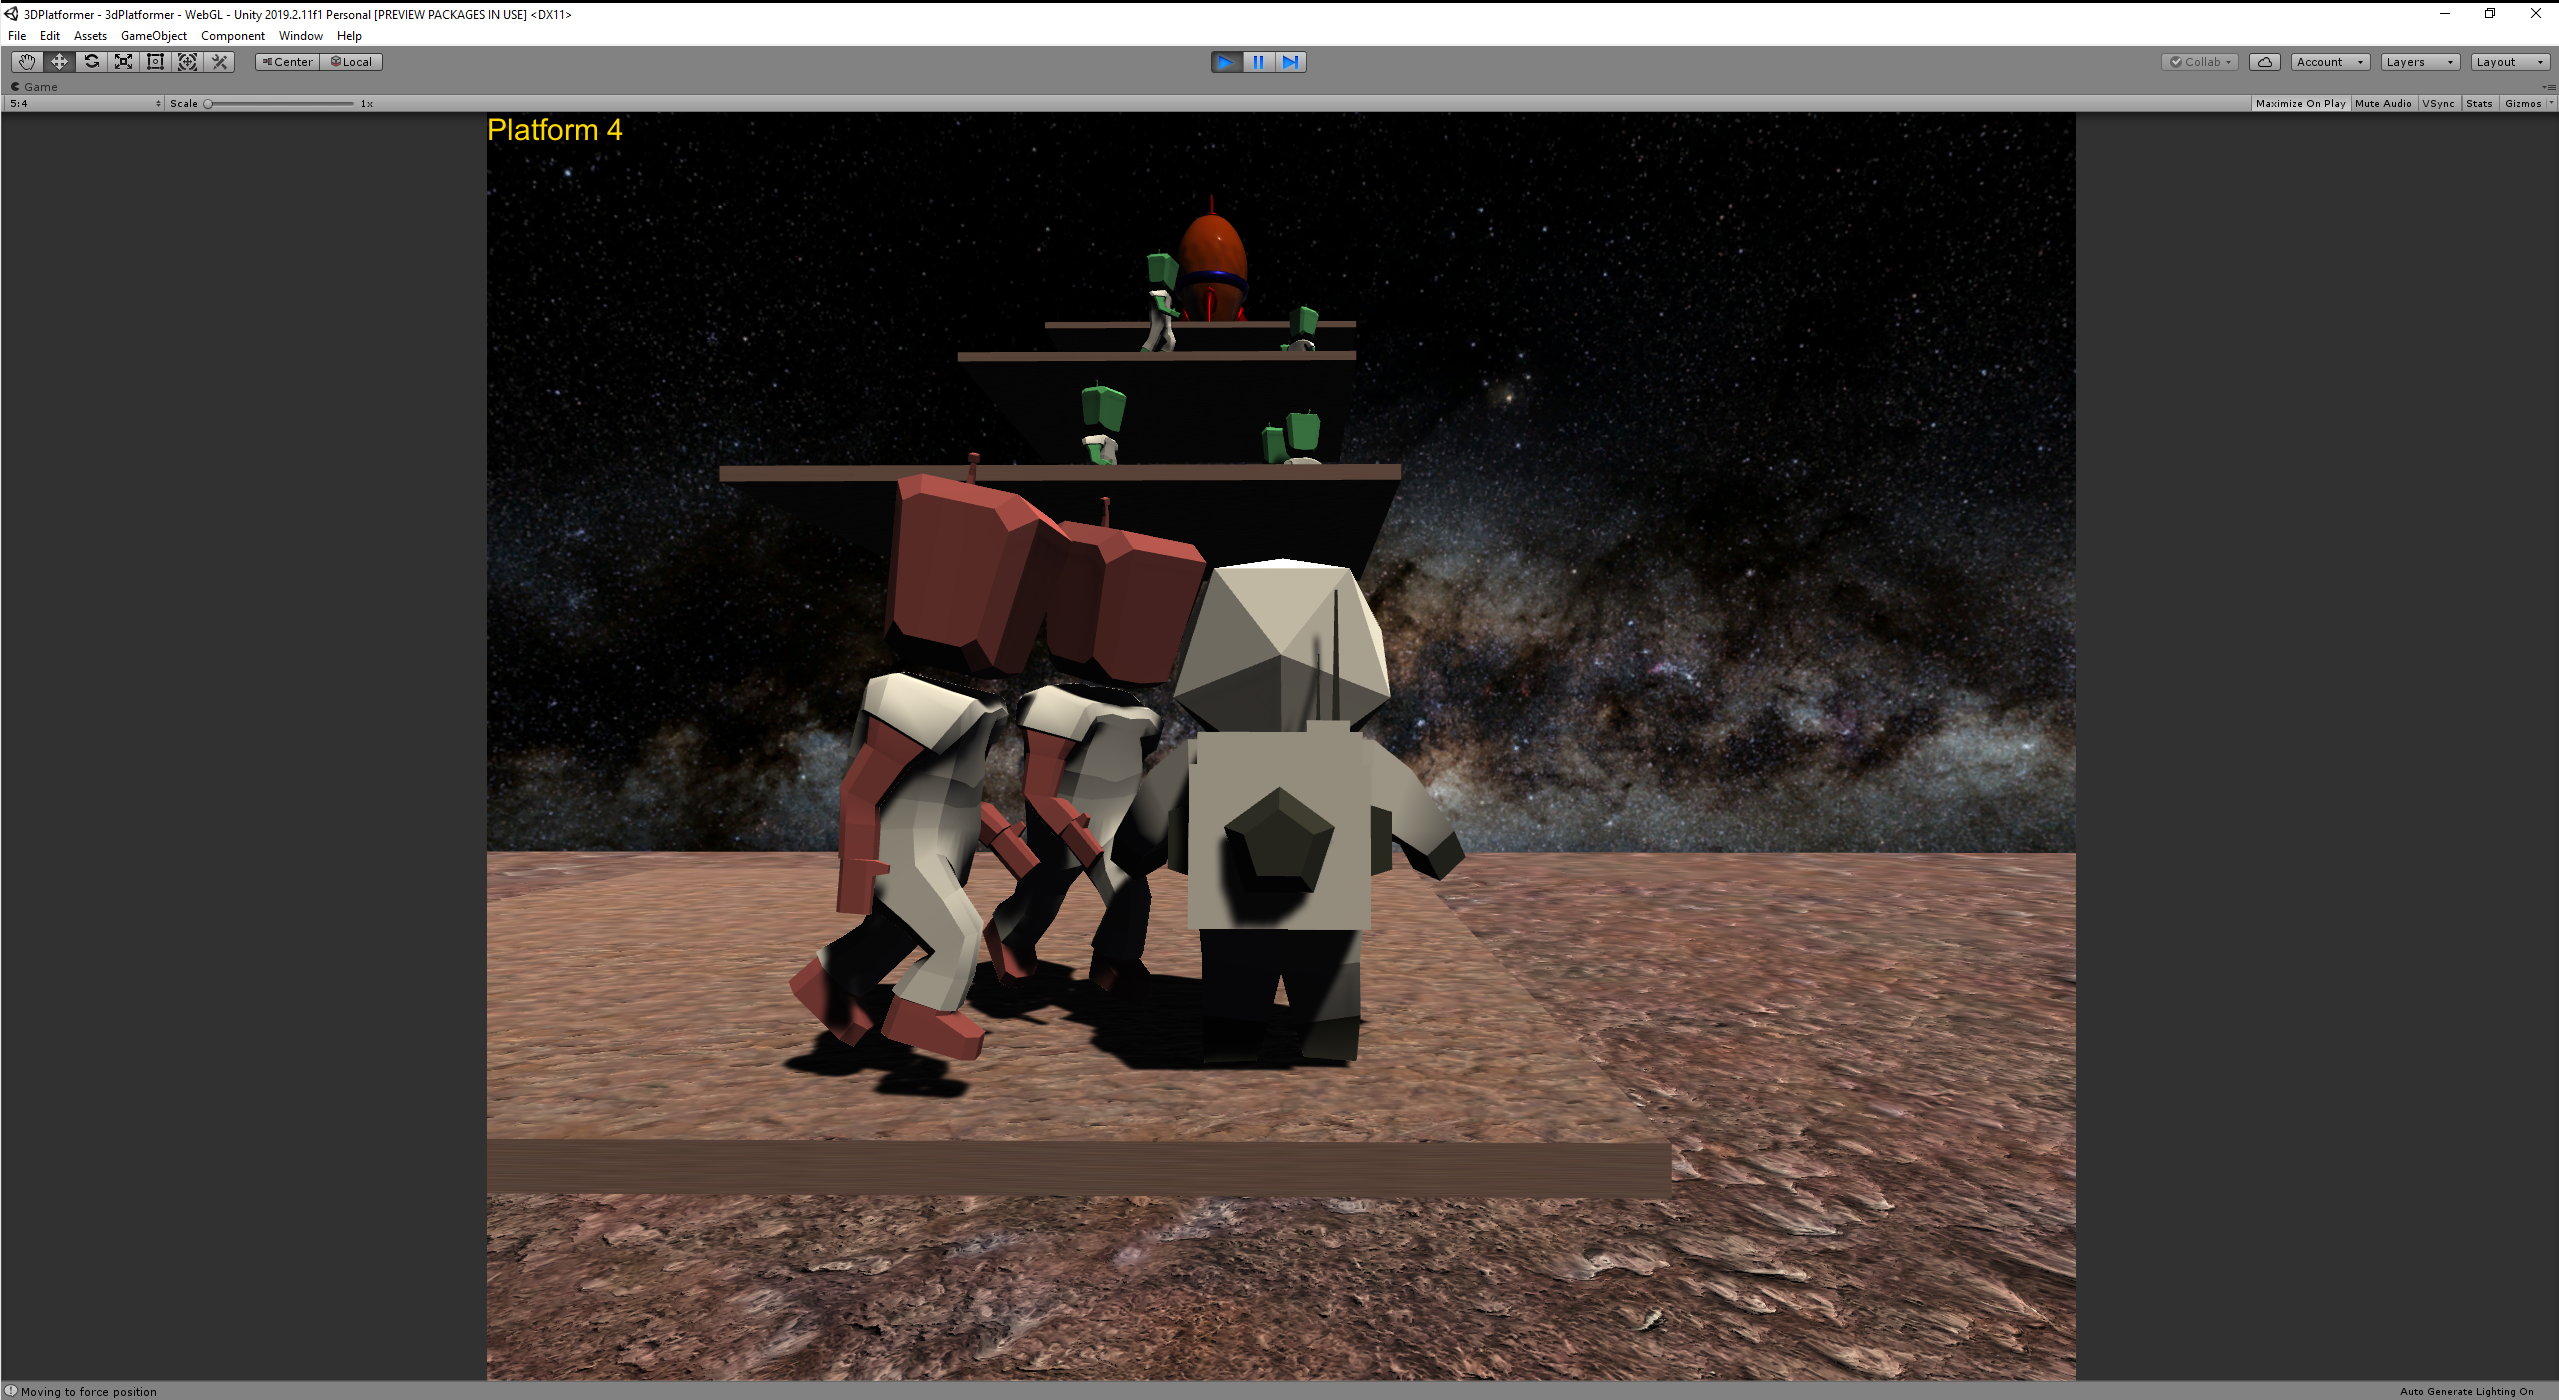Open Unity Cloud Services via the cloud icon
The width and height of the screenshot is (2559, 1400).
(x=2264, y=61)
